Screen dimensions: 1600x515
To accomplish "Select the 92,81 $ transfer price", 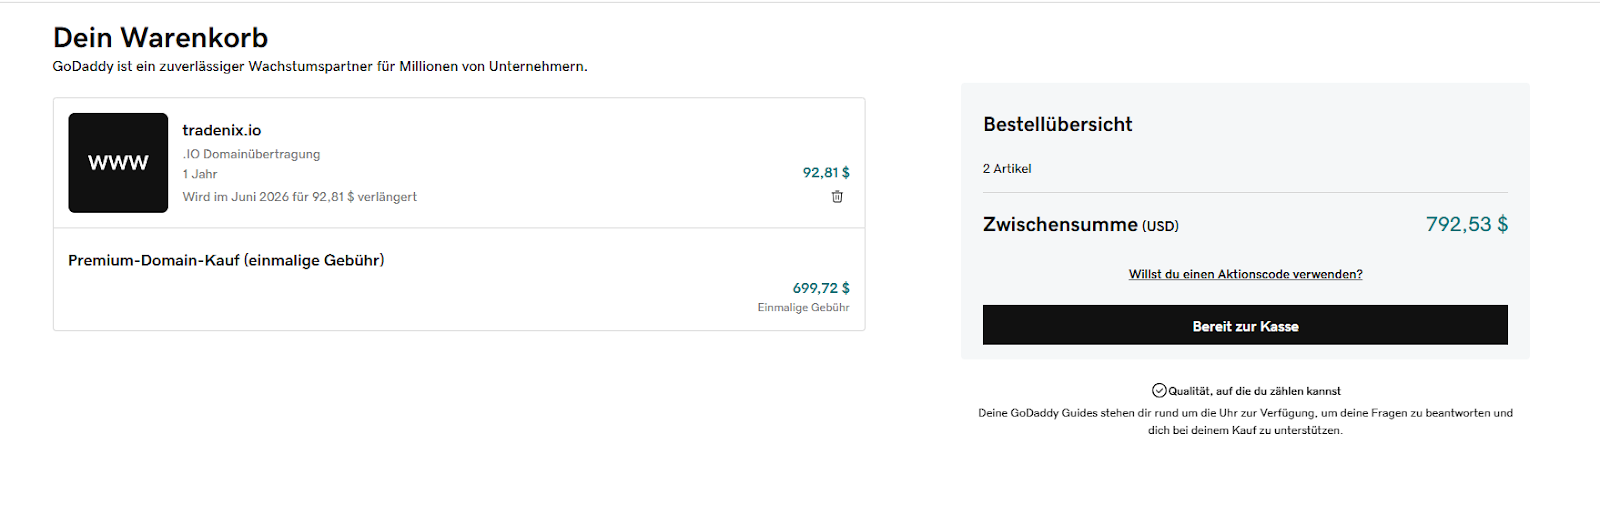I will pyautogui.click(x=826, y=172).
